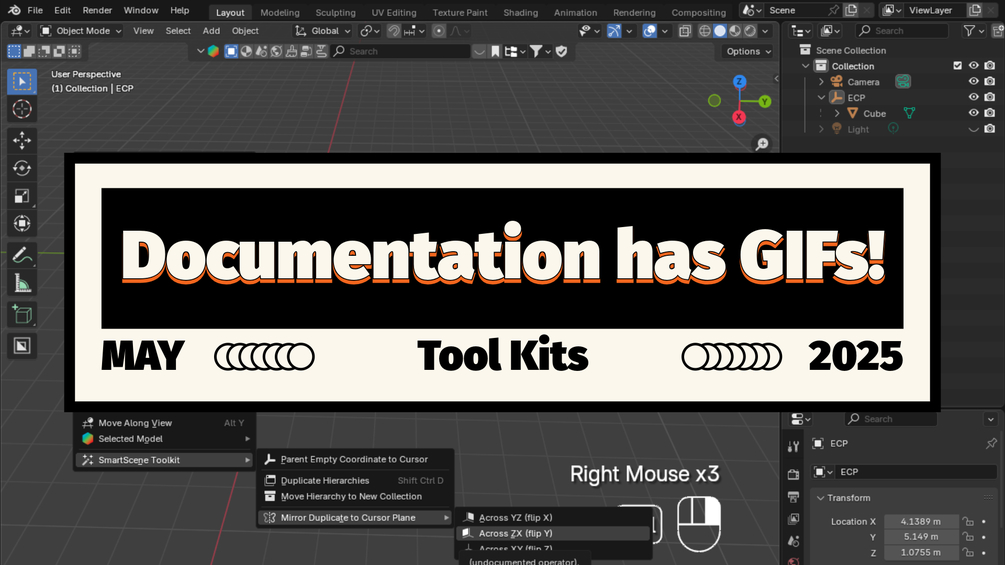Open the viewport Object menu

(245, 31)
